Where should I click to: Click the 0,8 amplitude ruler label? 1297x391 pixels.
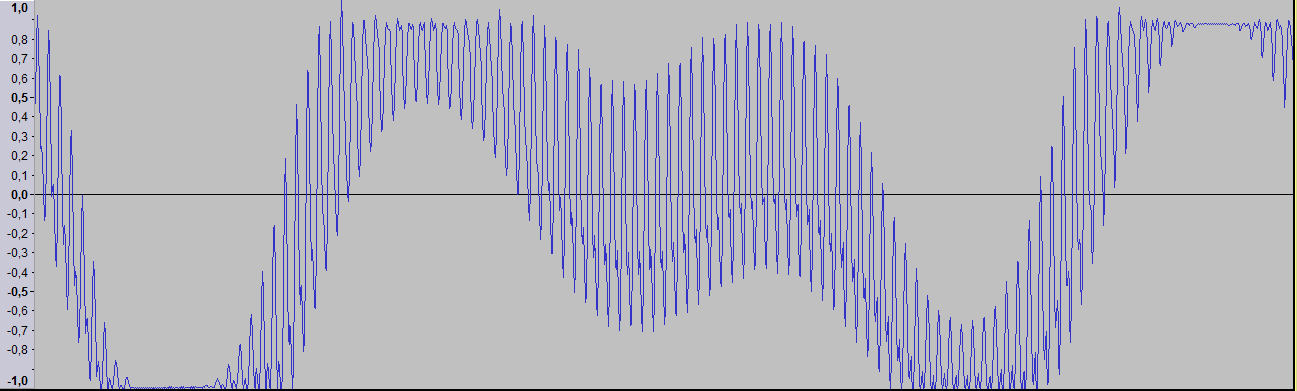point(20,39)
